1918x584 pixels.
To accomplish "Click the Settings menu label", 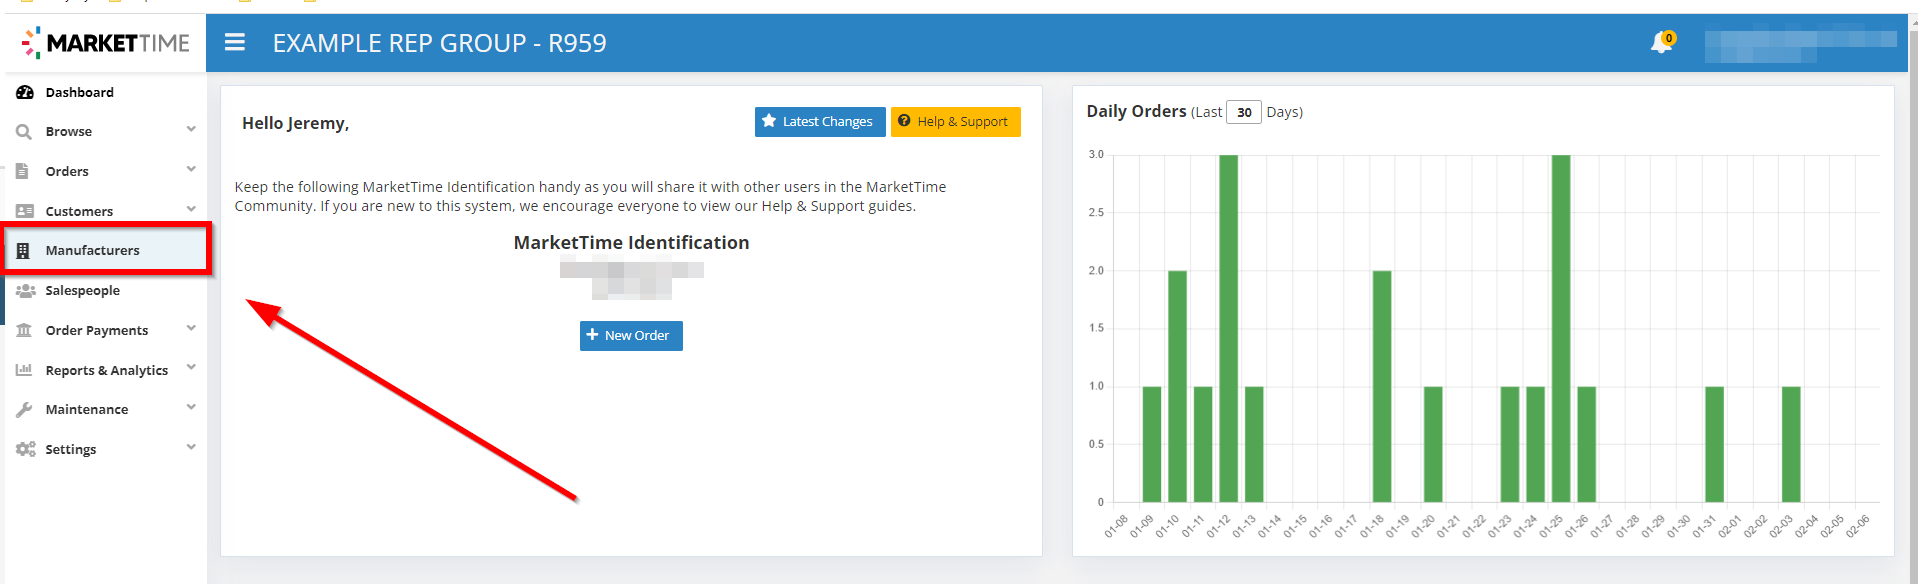I will [x=71, y=449].
